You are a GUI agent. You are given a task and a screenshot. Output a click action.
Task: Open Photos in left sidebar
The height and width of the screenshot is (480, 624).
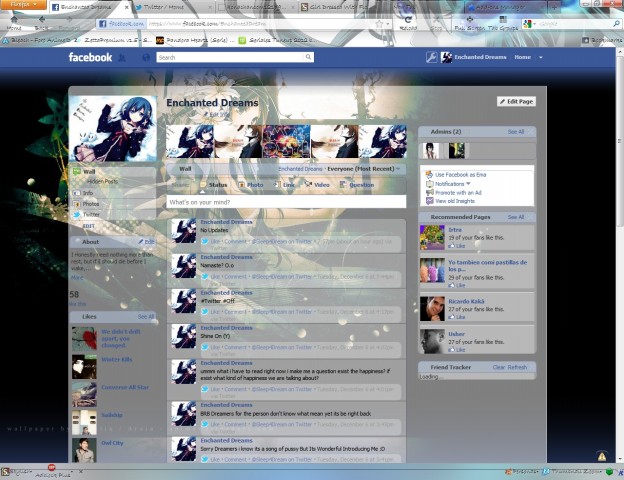(x=114, y=204)
